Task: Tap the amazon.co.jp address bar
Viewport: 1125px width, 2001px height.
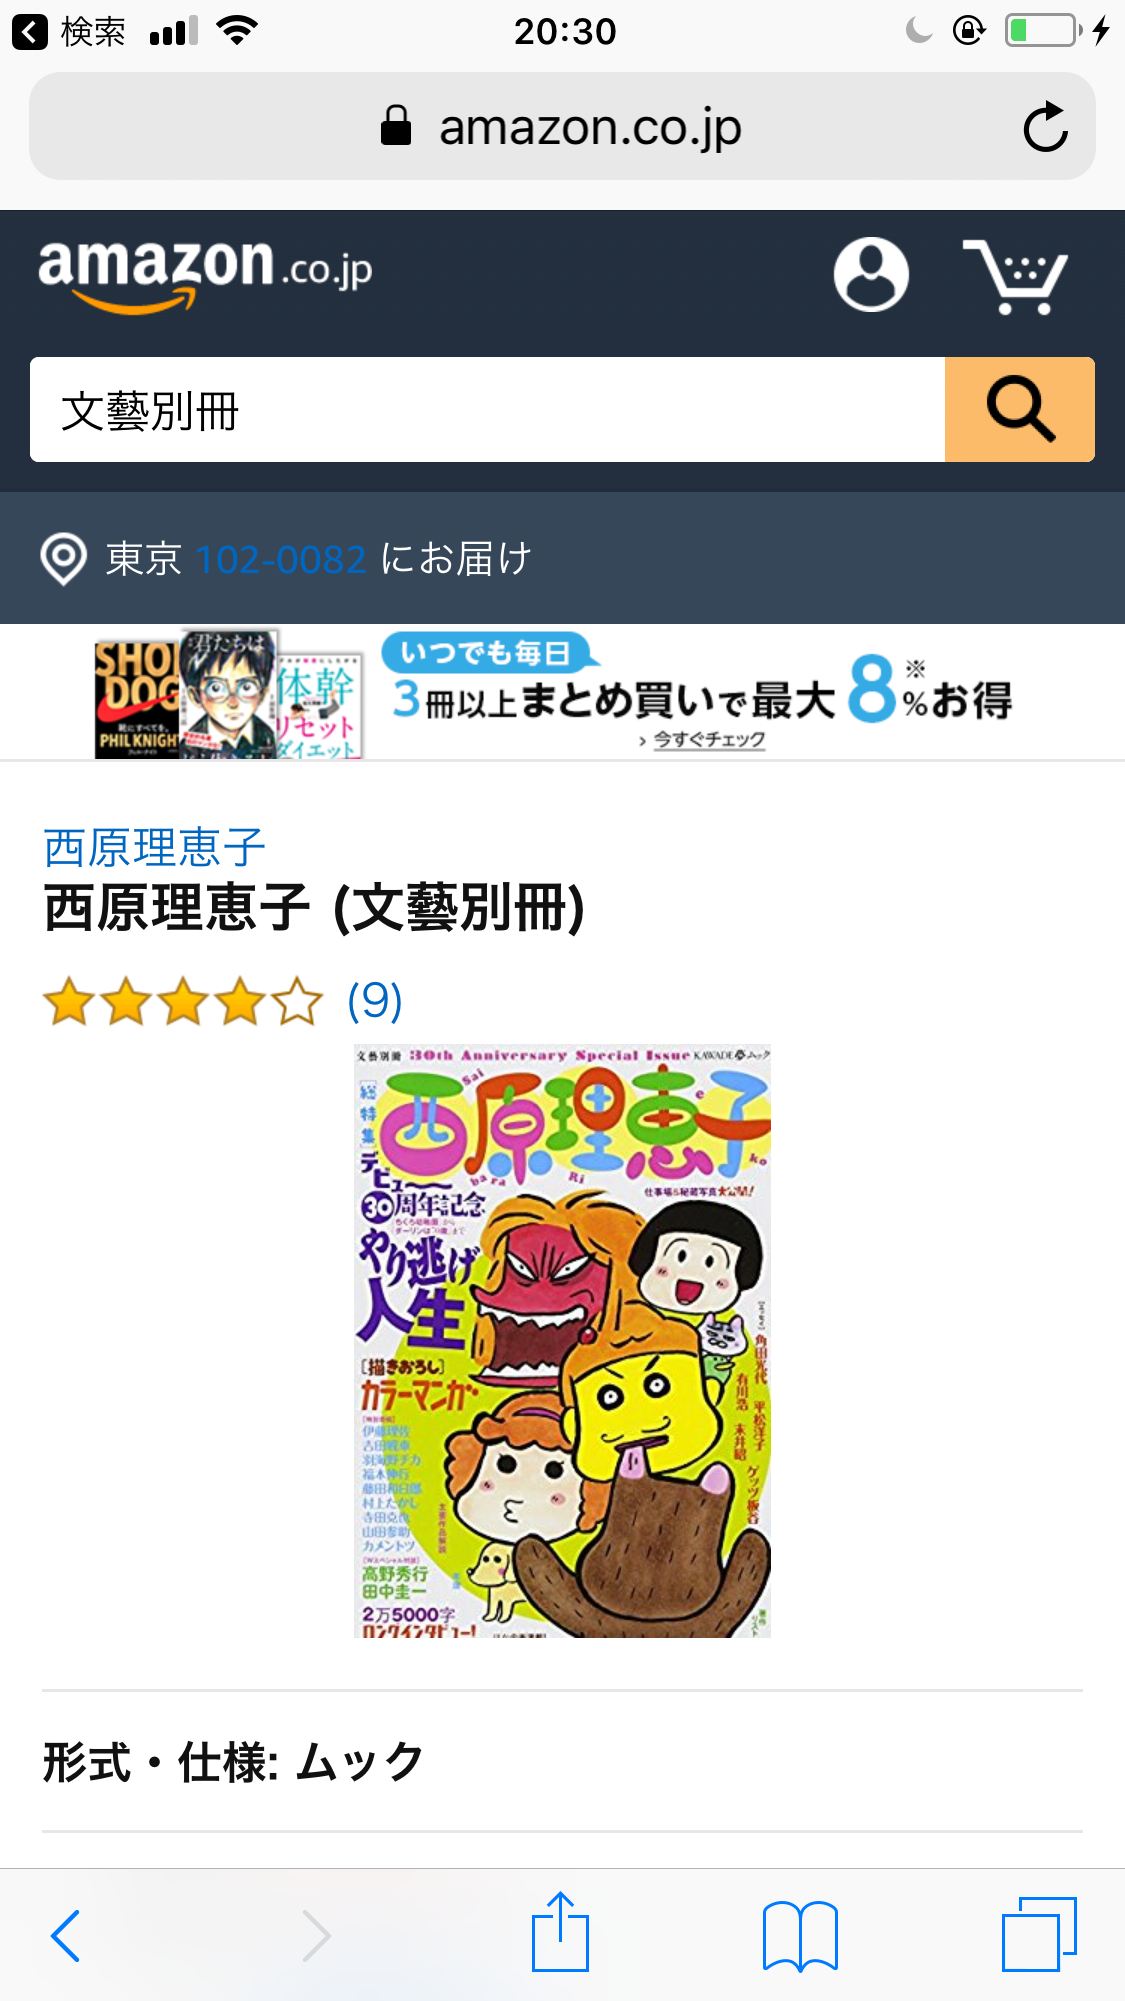Action: tap(562, 127)
